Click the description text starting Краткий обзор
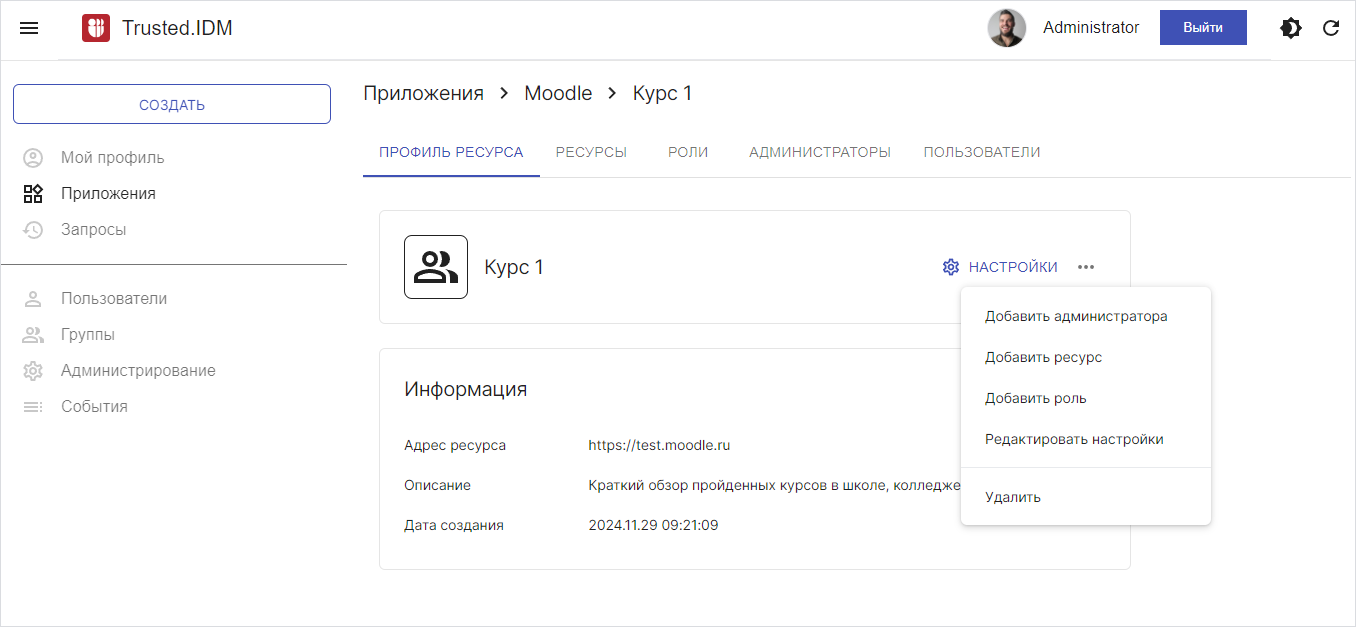The height and width of the screenshot is (627, 1356). point(775,486)
